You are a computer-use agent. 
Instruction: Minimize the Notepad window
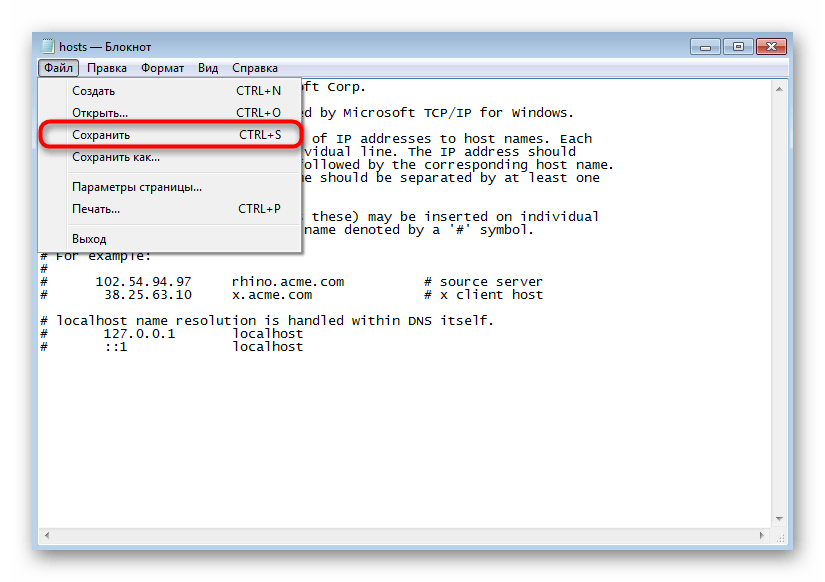point(705,47)
